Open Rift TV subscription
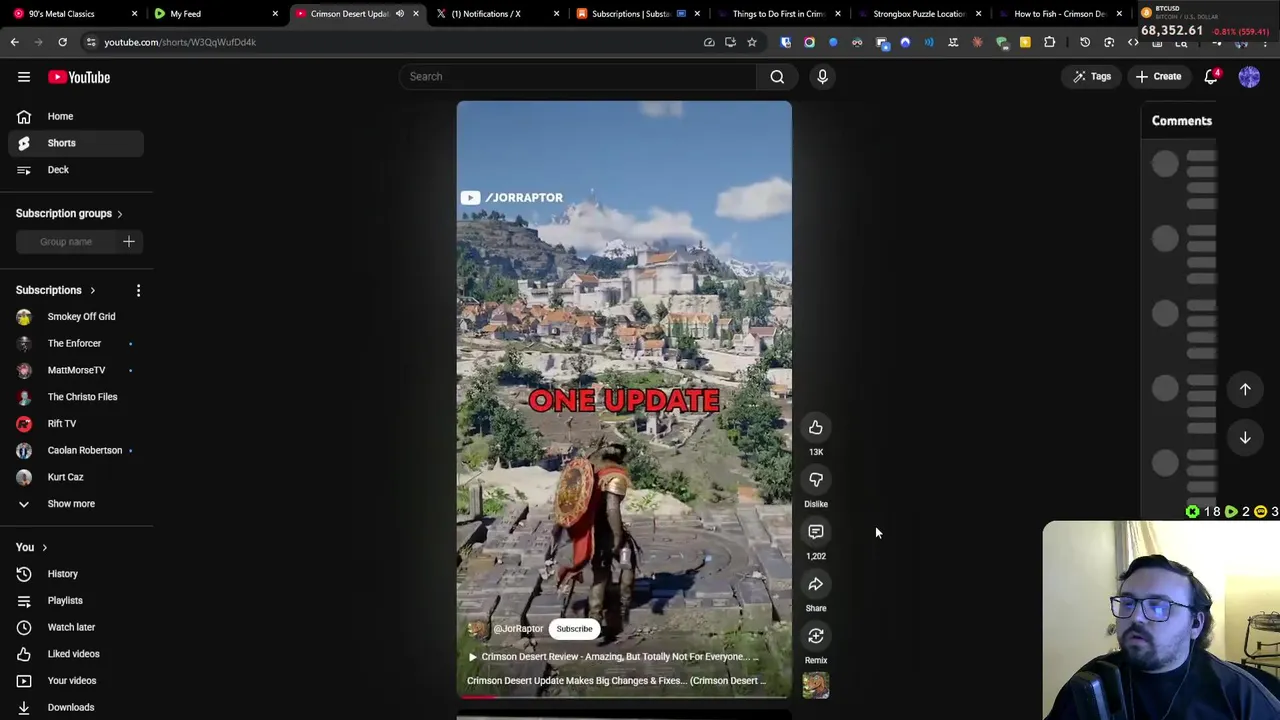Image resolution: width=1280 pixels, height=720 pixels. click(x=76, y=424)
